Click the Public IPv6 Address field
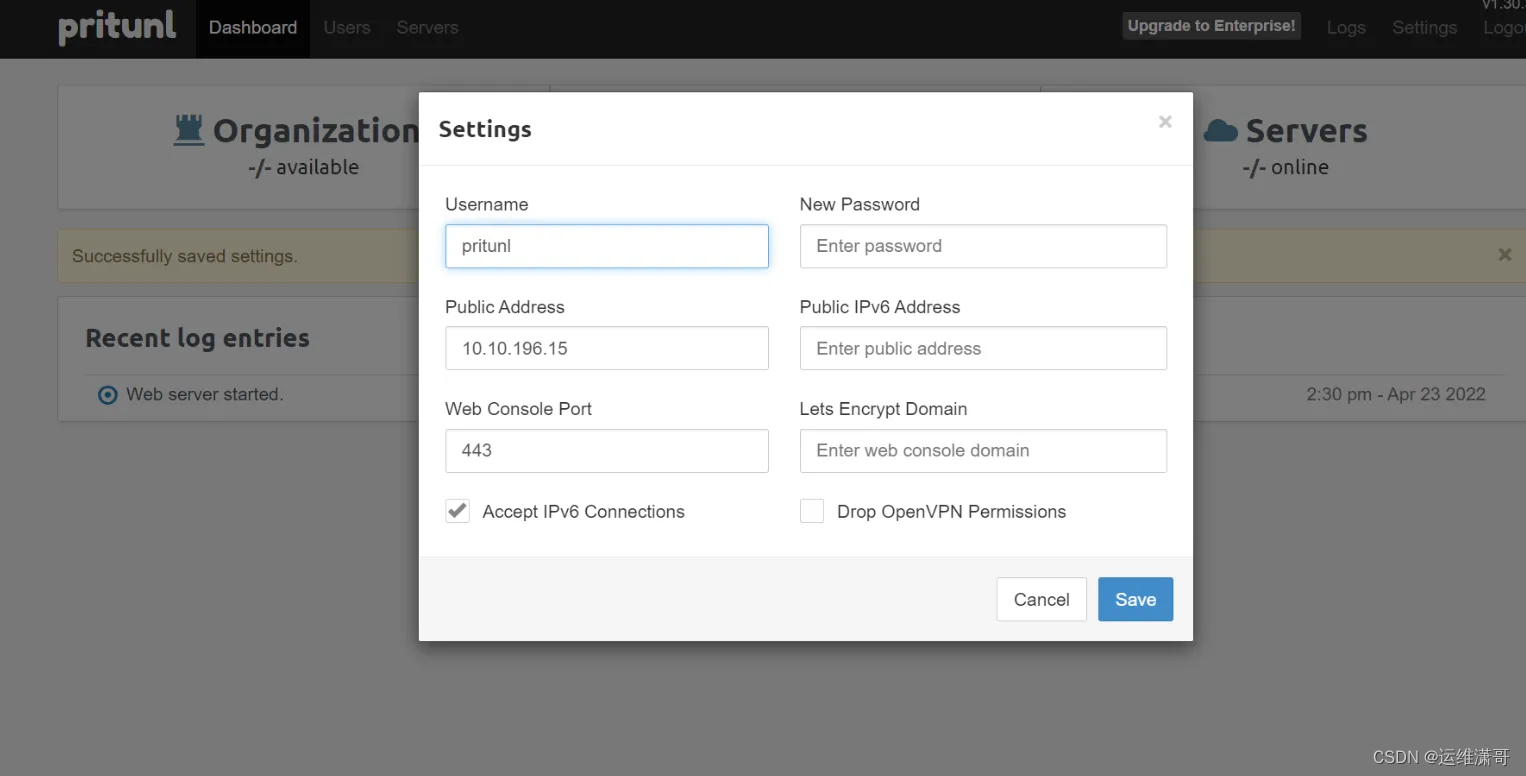Image resolution: width=1526 pixels, height=776 pixels. [x=983, y=348]
